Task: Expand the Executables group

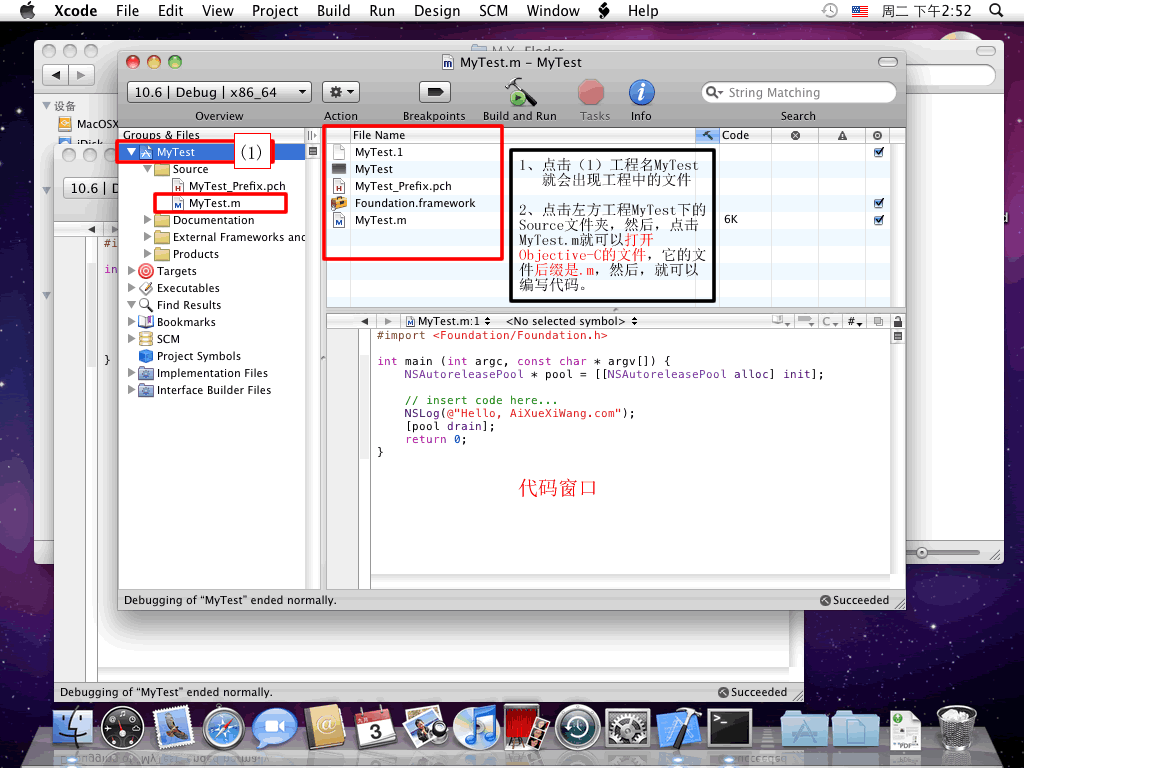Action: (132, 287)
